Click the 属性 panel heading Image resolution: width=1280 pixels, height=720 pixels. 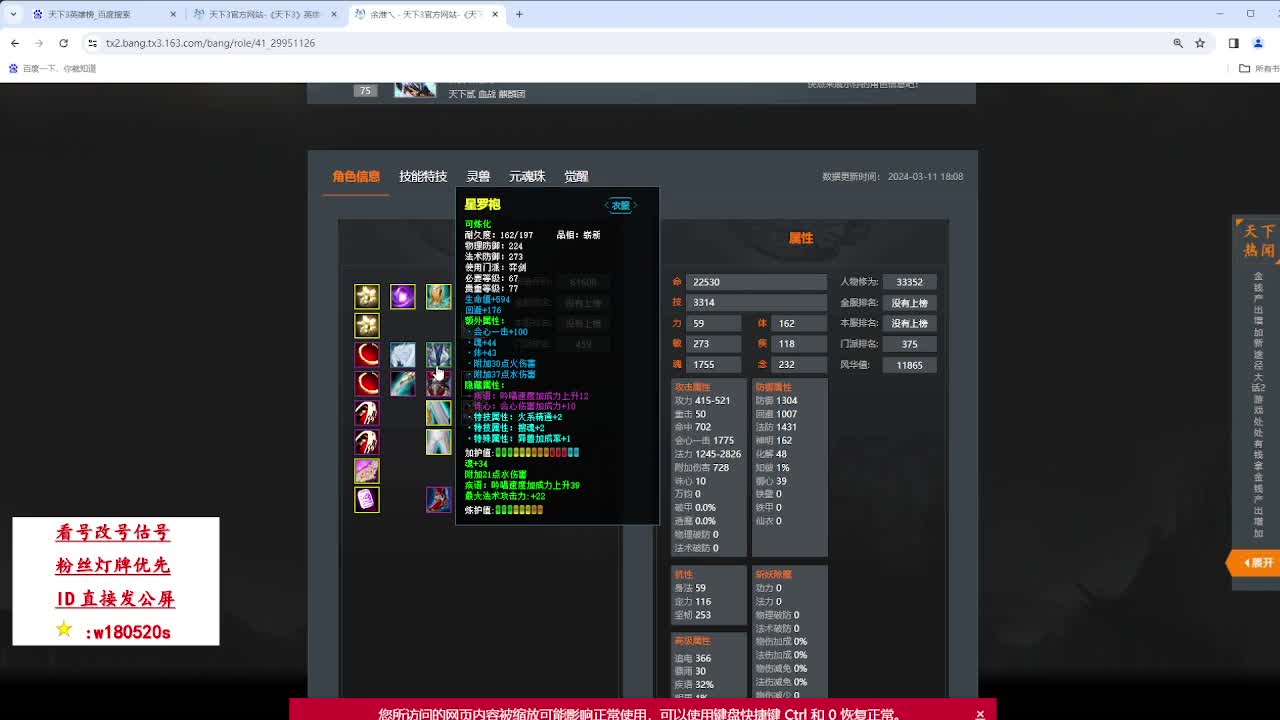click(801, 238)
